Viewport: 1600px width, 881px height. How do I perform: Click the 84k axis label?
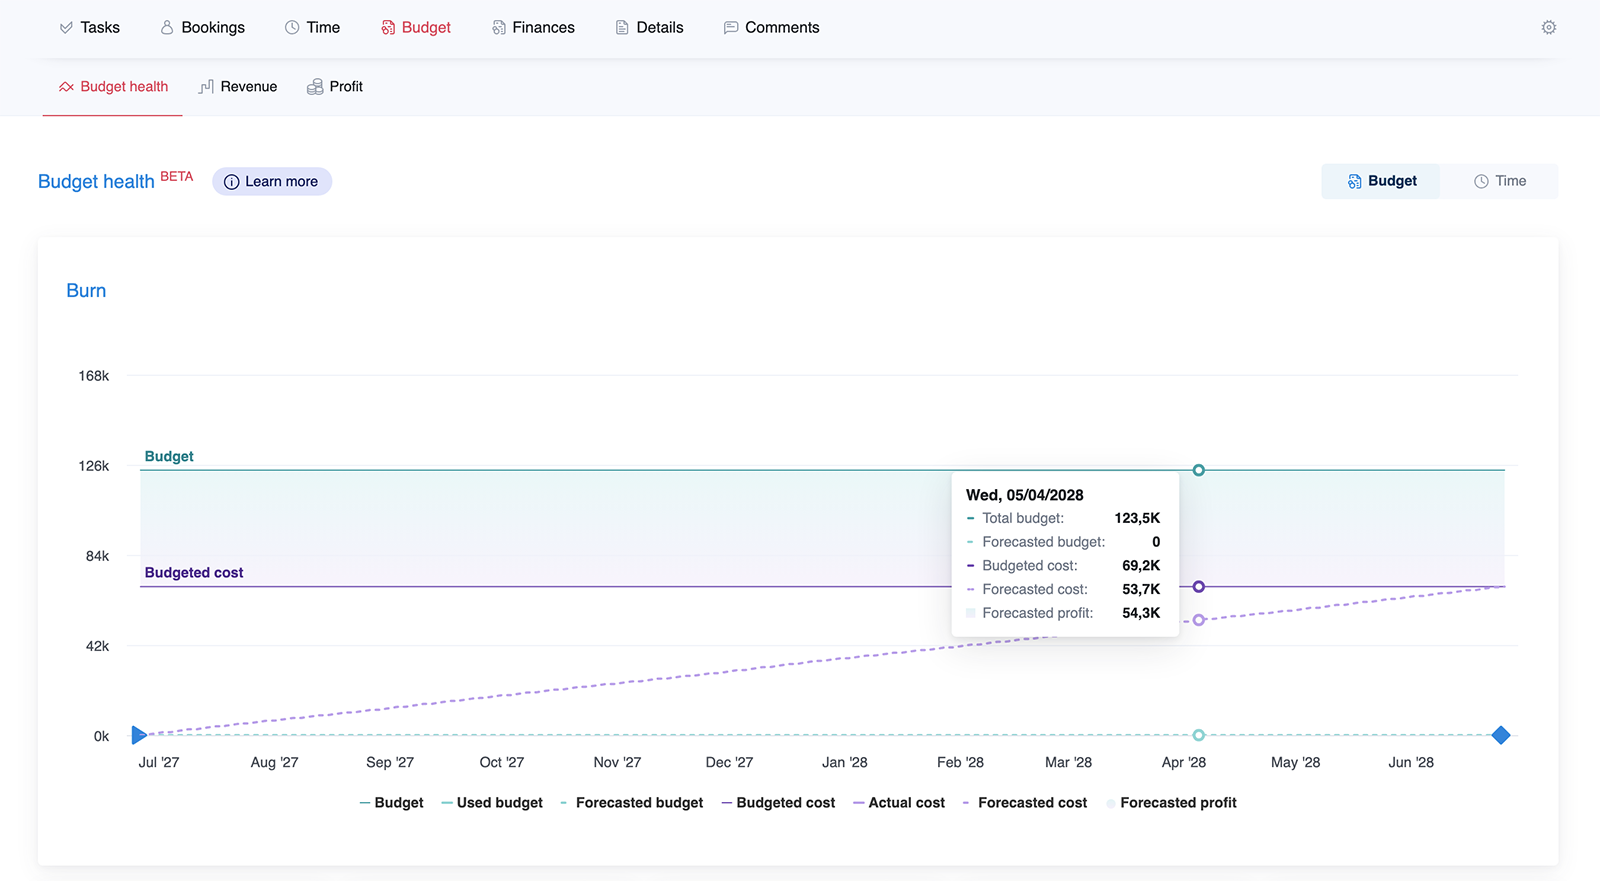click(x=97, y=556)
